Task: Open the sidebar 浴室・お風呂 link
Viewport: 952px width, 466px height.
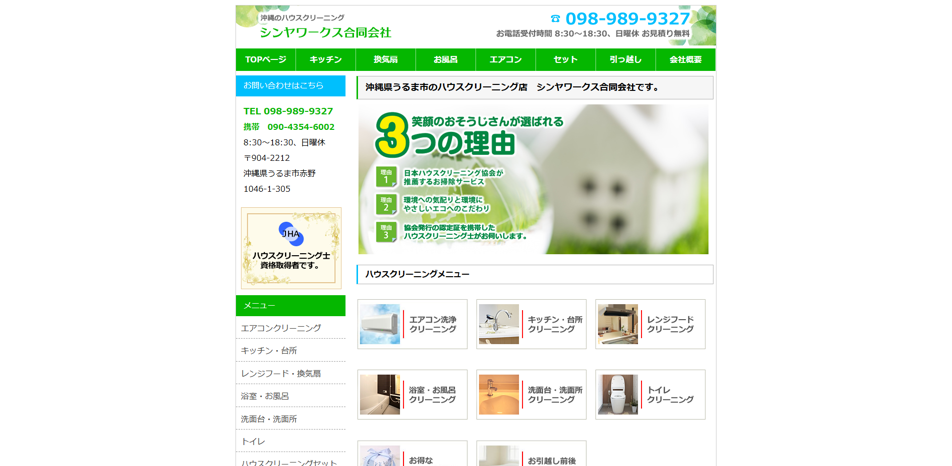Action: tap(265, 396)
